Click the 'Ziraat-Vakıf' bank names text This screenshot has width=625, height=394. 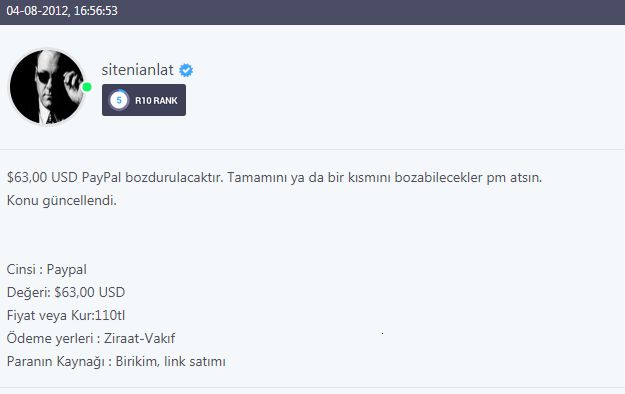(140, 339)
